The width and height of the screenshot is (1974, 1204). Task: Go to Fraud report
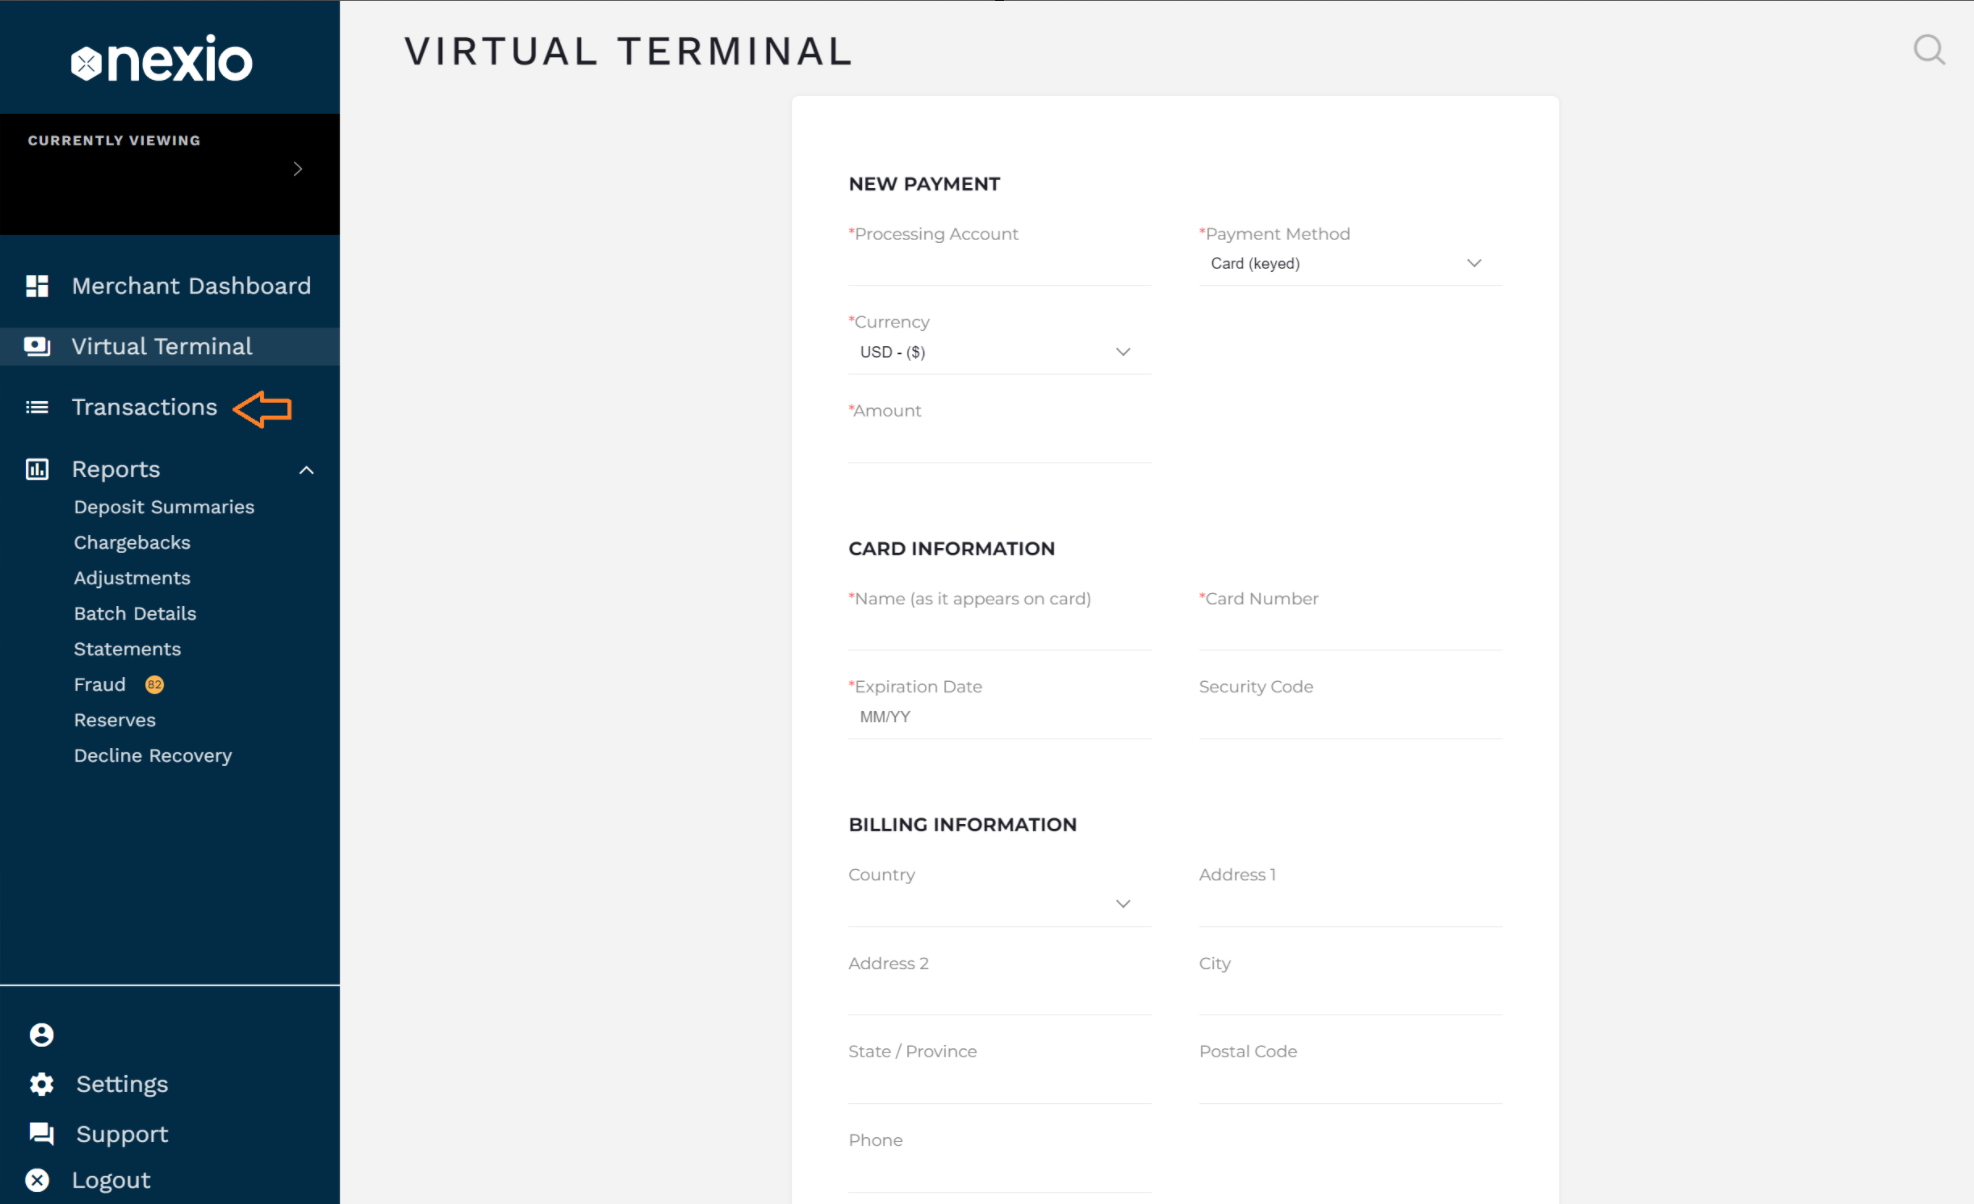pyautogui.click(x=100, y=685)
